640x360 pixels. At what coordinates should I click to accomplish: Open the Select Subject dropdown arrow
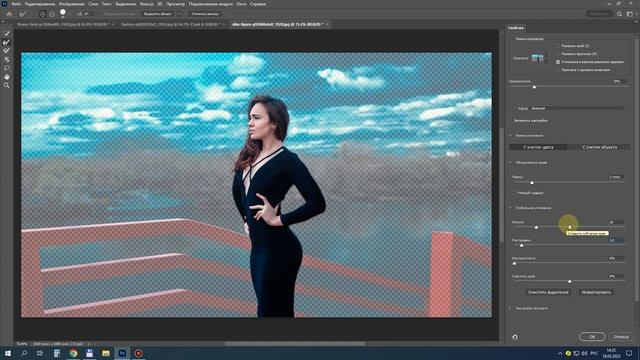pos(179,14)
